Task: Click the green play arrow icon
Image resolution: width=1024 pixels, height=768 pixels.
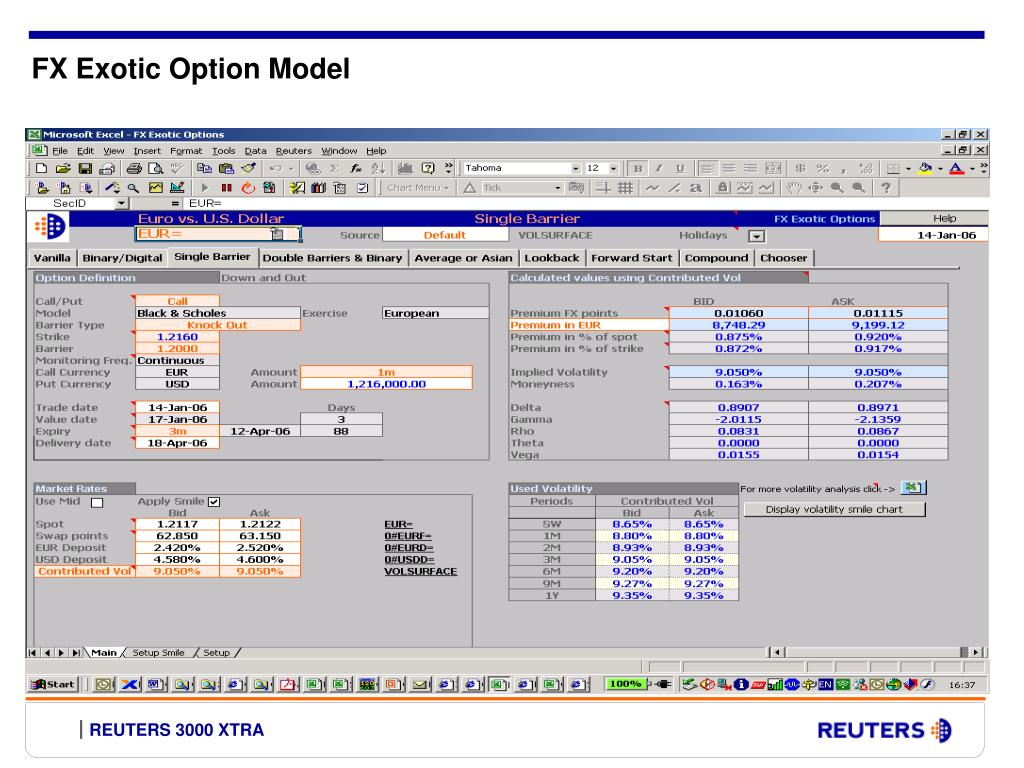Action: [x=204, y=188]
